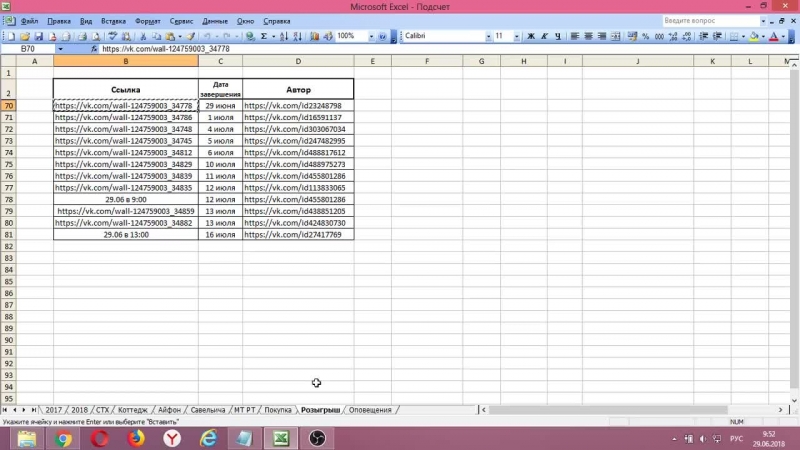800x450 pixels.
Task: Center align text icon
Action: tap(588, 36)
